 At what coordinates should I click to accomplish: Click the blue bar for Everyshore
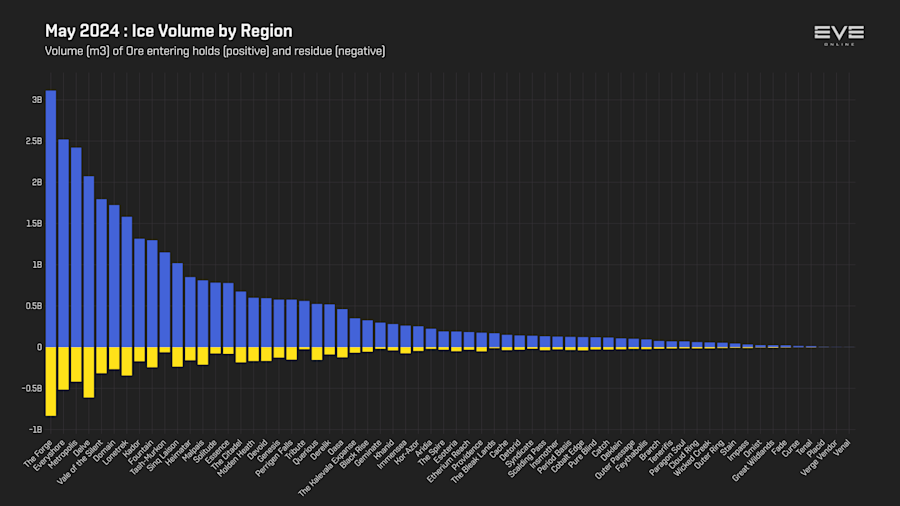point(64,243)
